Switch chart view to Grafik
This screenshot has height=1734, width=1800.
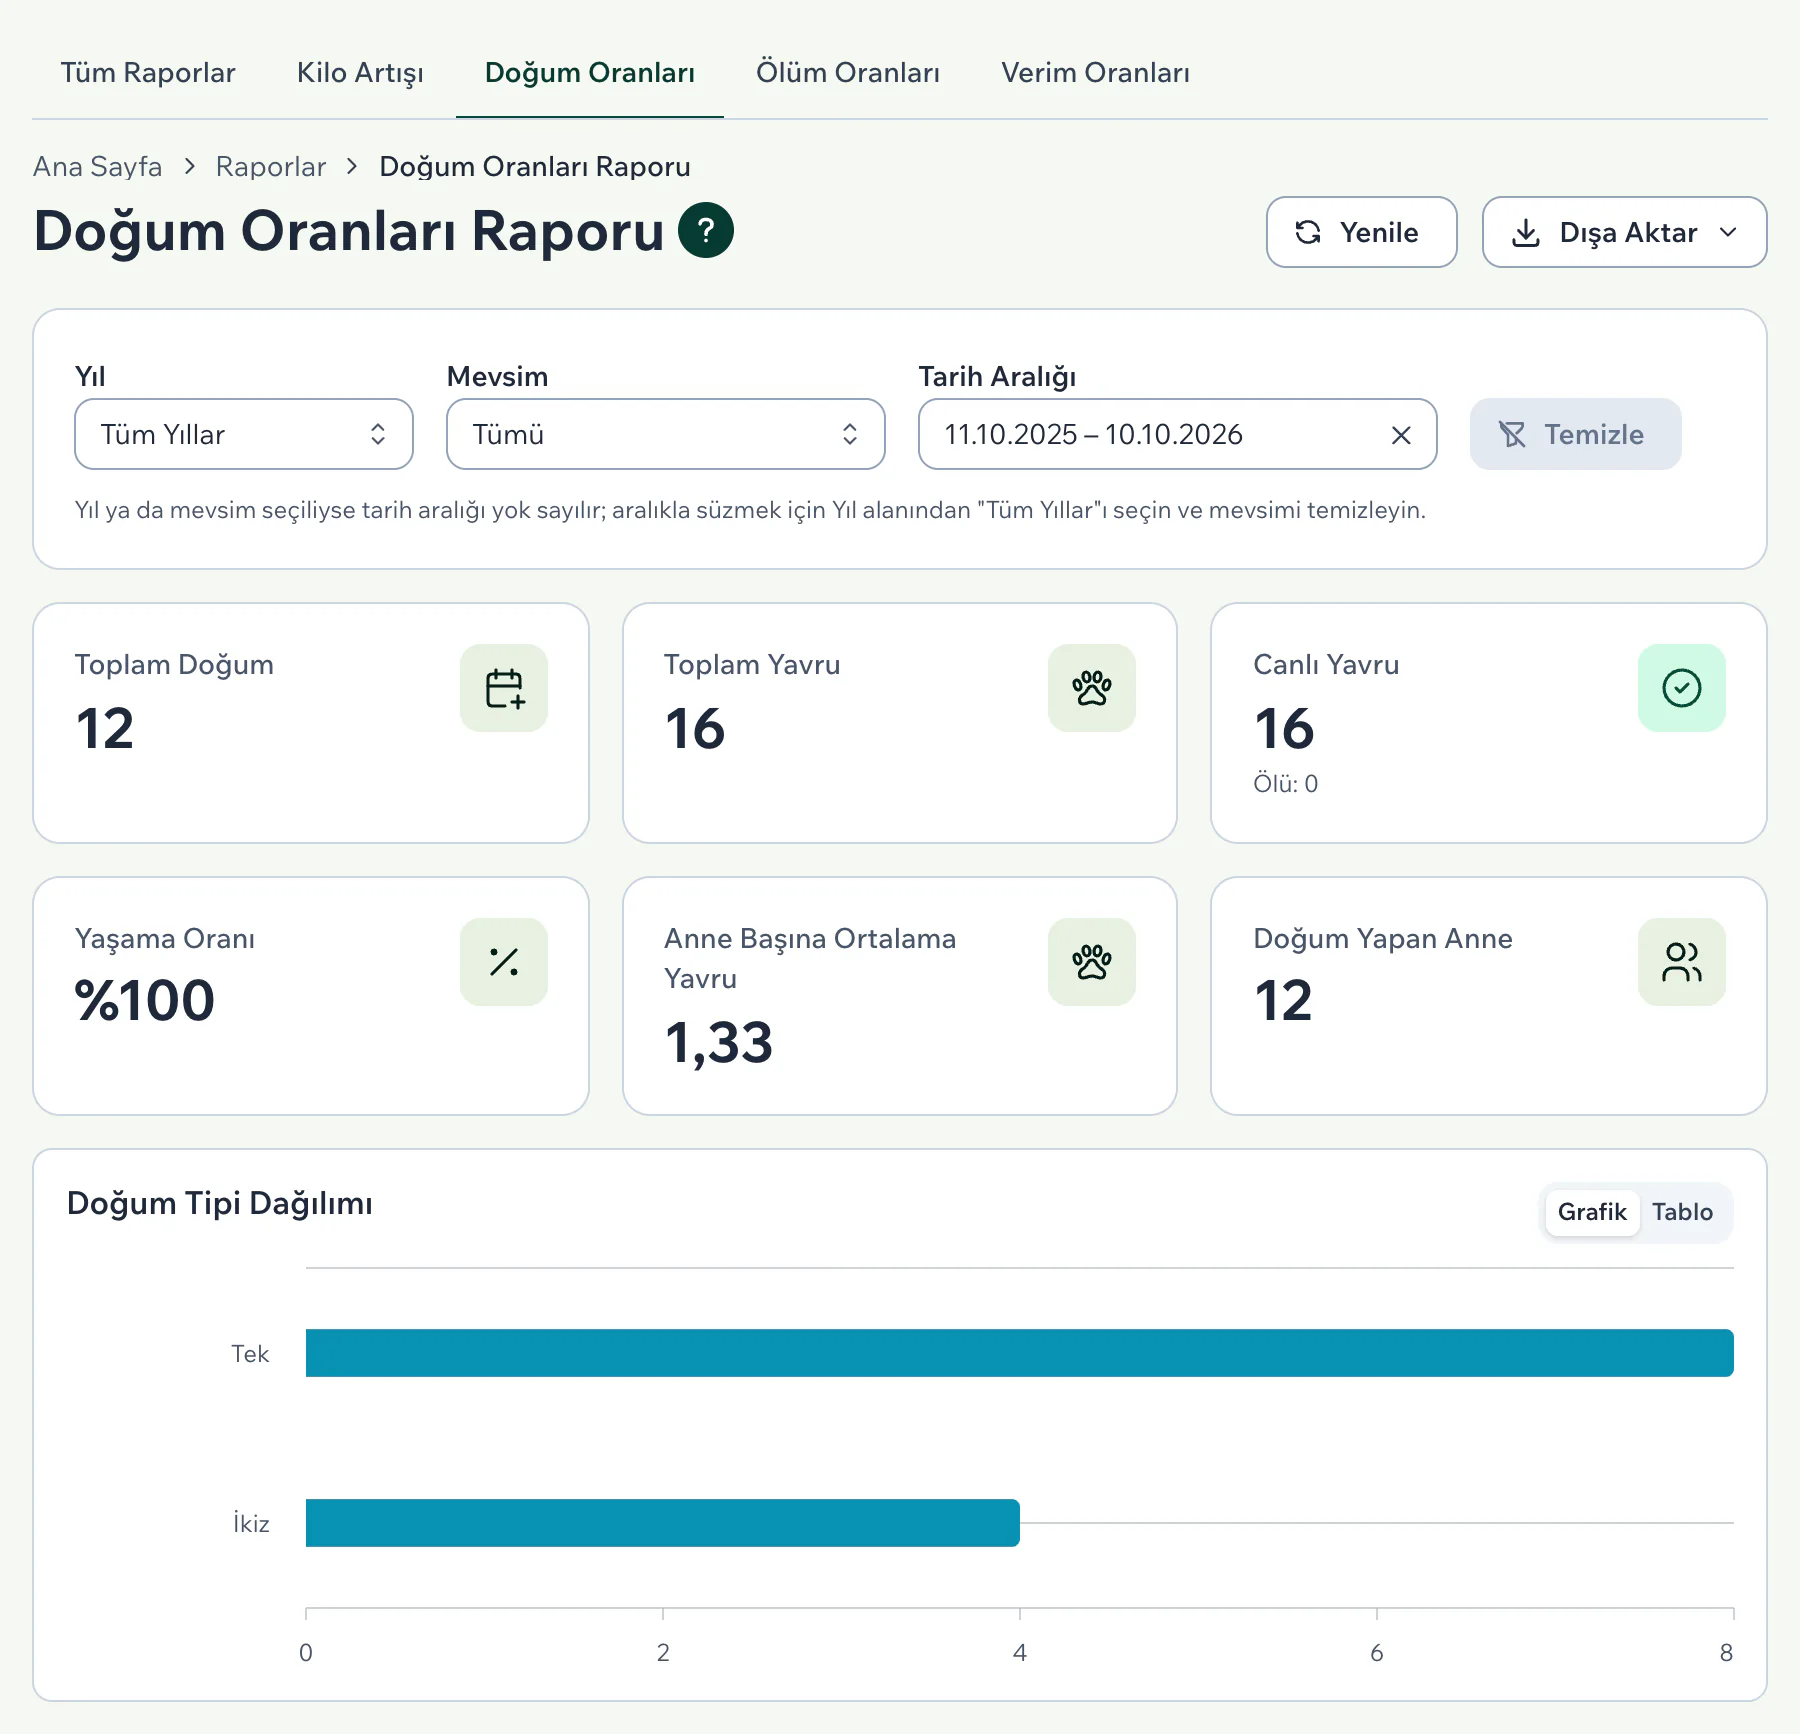(x=1592, y=1212)
